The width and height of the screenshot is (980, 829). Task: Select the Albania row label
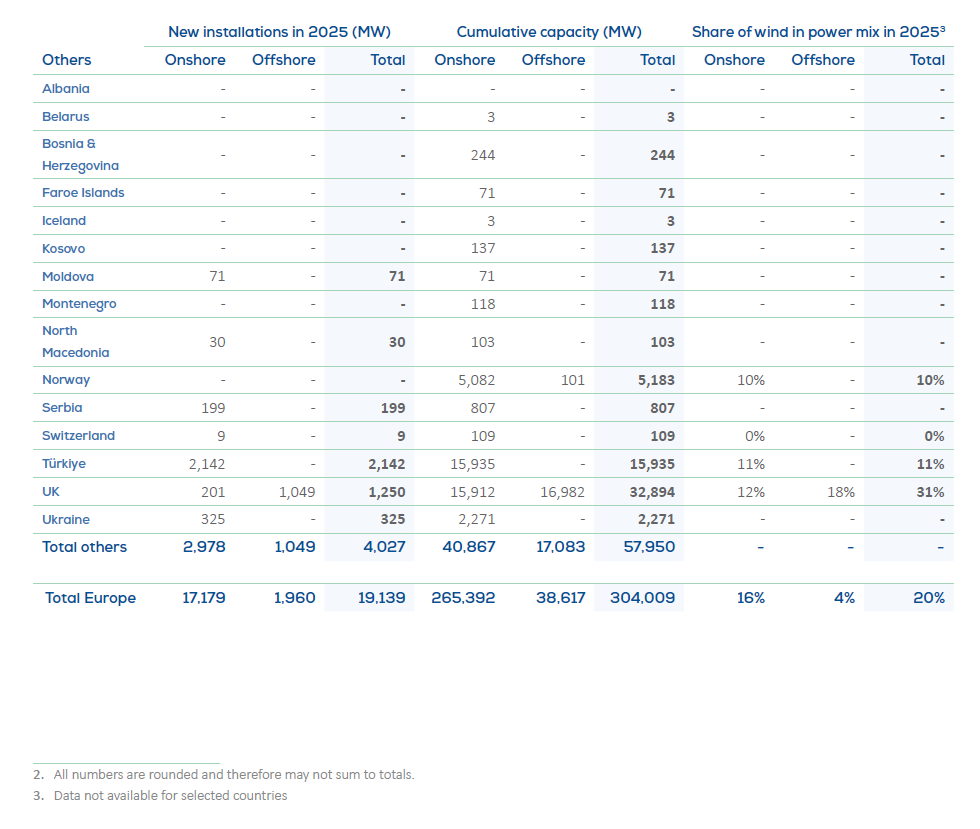tap(66, 89)
